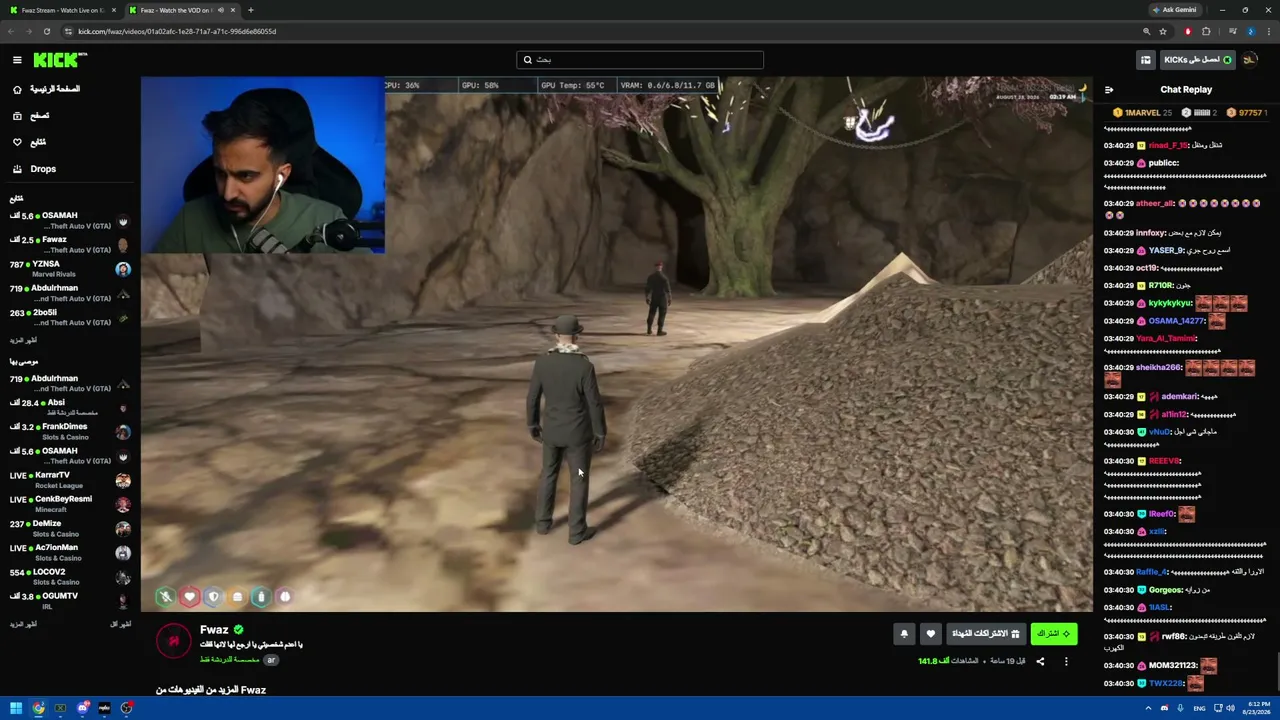Open the user profile avatar menu

pyautogui.click(x=1250, y=60)
